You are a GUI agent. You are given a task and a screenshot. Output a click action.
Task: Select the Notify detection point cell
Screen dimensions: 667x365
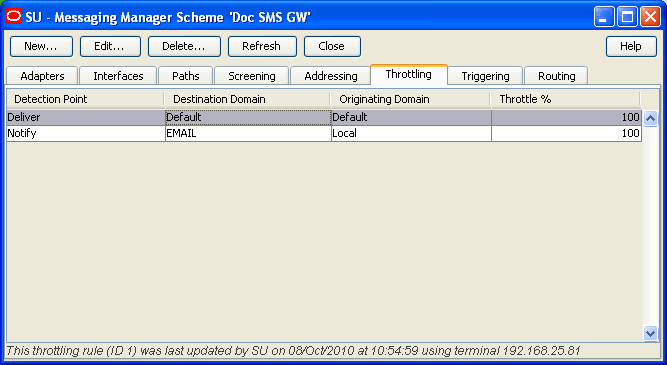(86, 133)
